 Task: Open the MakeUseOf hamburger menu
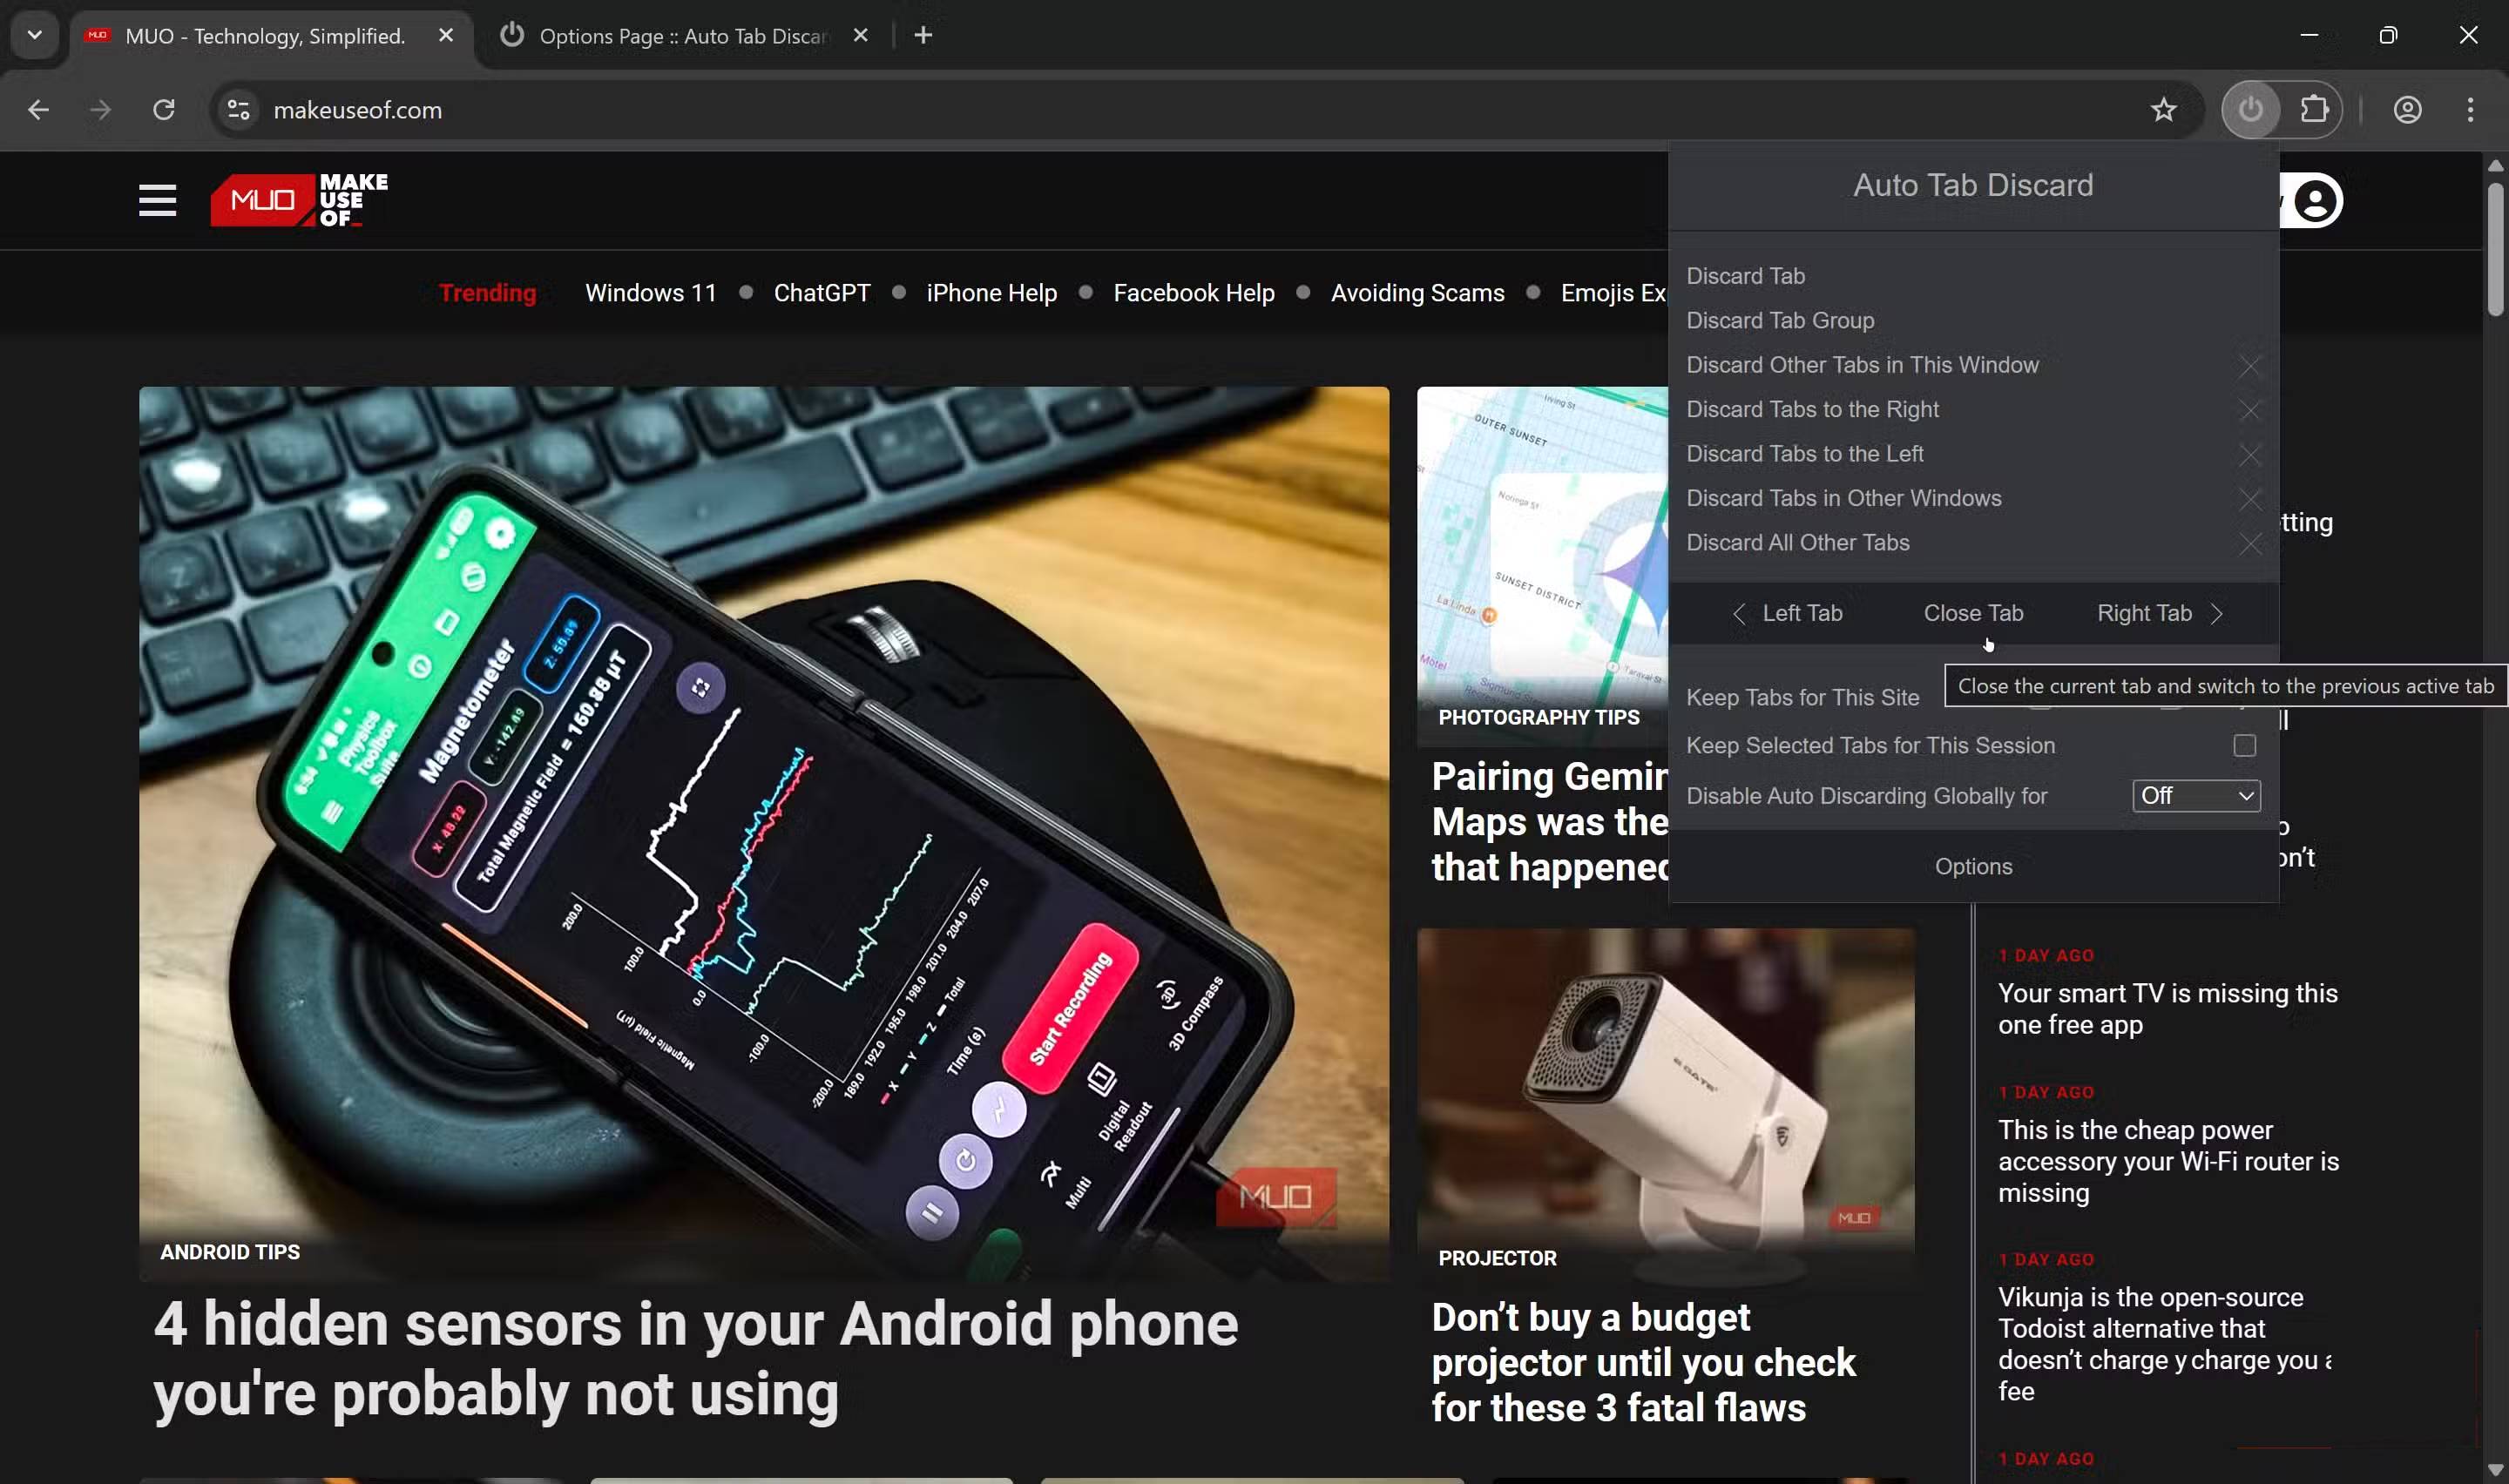[x=157, y=200]
